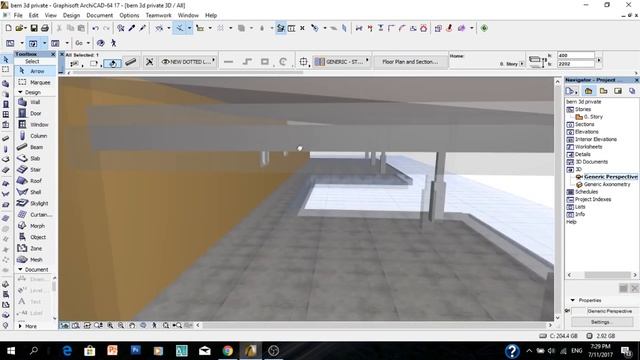Open Elevations in Navigator tree
This screenshot has height=360, width=640.
click(x=587, y=132)
